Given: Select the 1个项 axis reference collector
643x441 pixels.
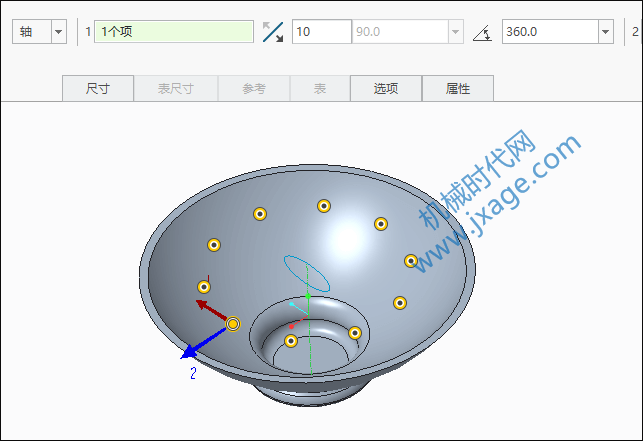Looking at the screenshot, I should pos(174,32).
